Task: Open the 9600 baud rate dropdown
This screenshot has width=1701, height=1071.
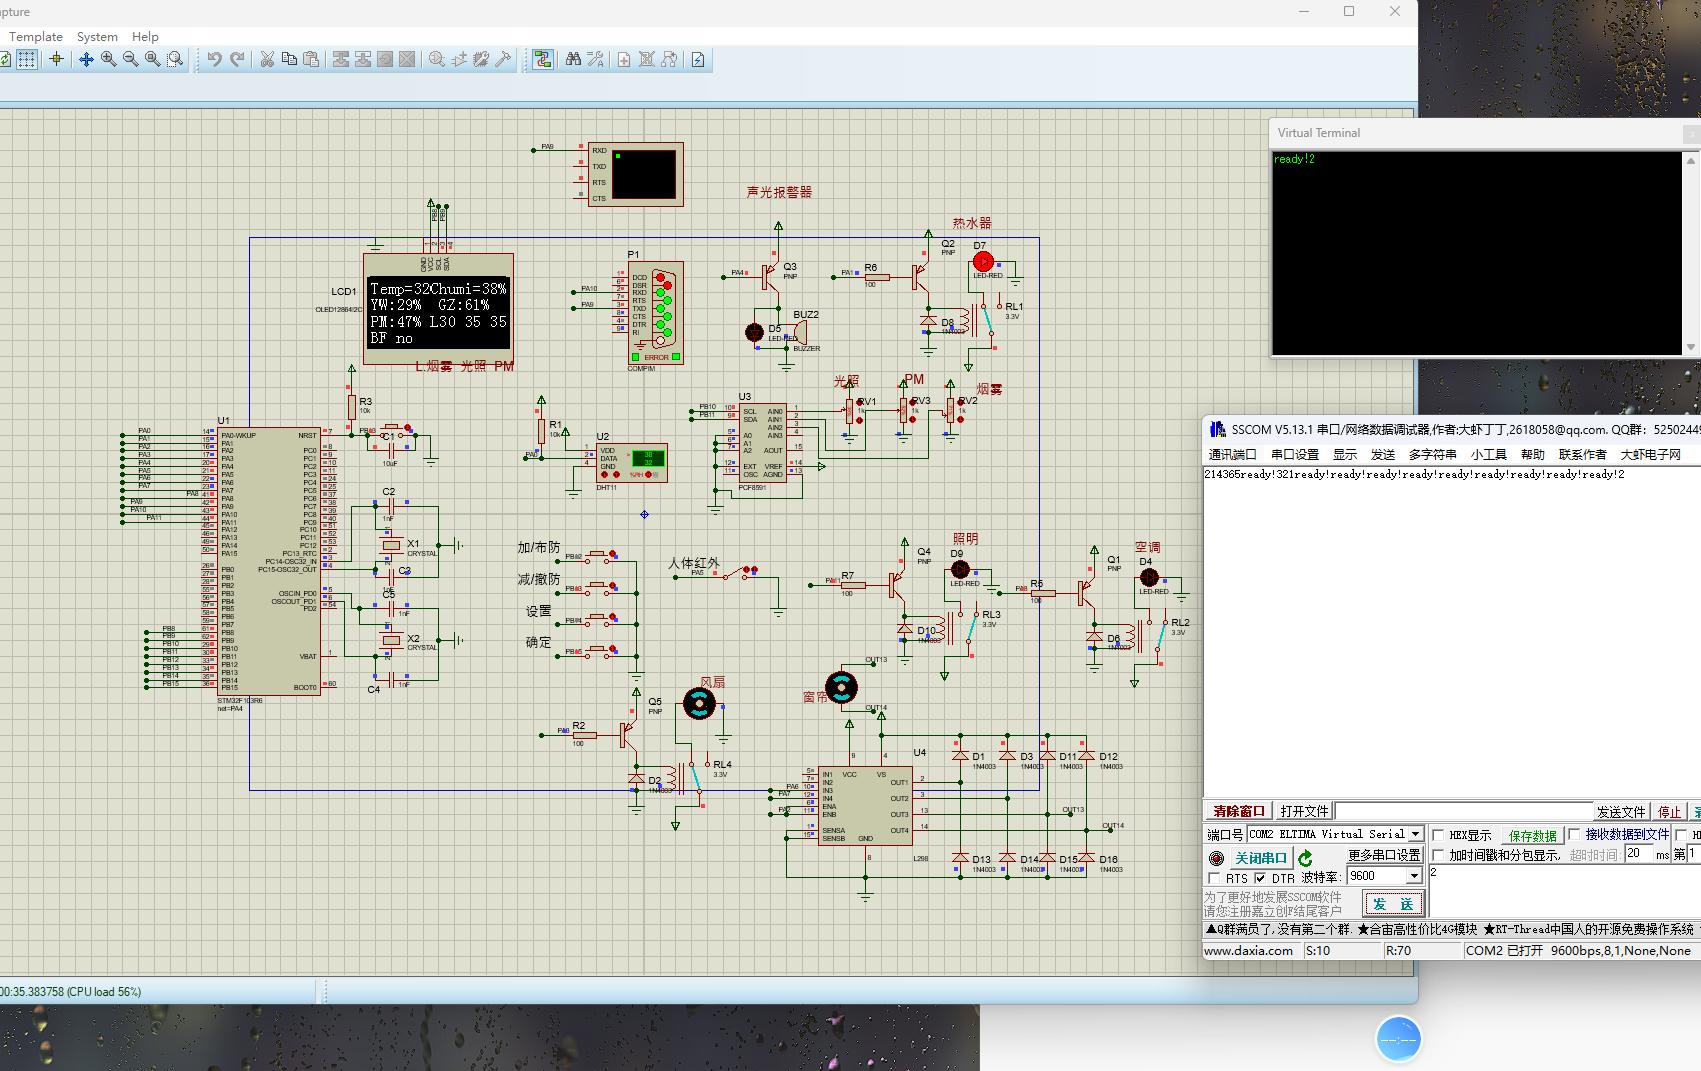Action: (x=1414, y=876)
